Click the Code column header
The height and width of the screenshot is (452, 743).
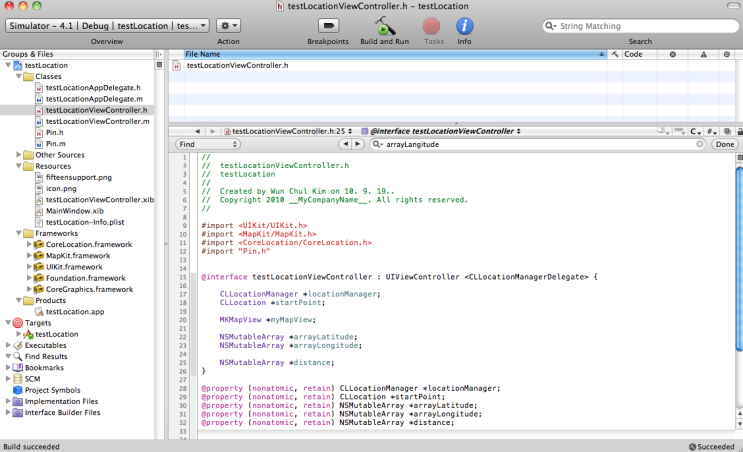pyautogui.click(x=639, y=54)
